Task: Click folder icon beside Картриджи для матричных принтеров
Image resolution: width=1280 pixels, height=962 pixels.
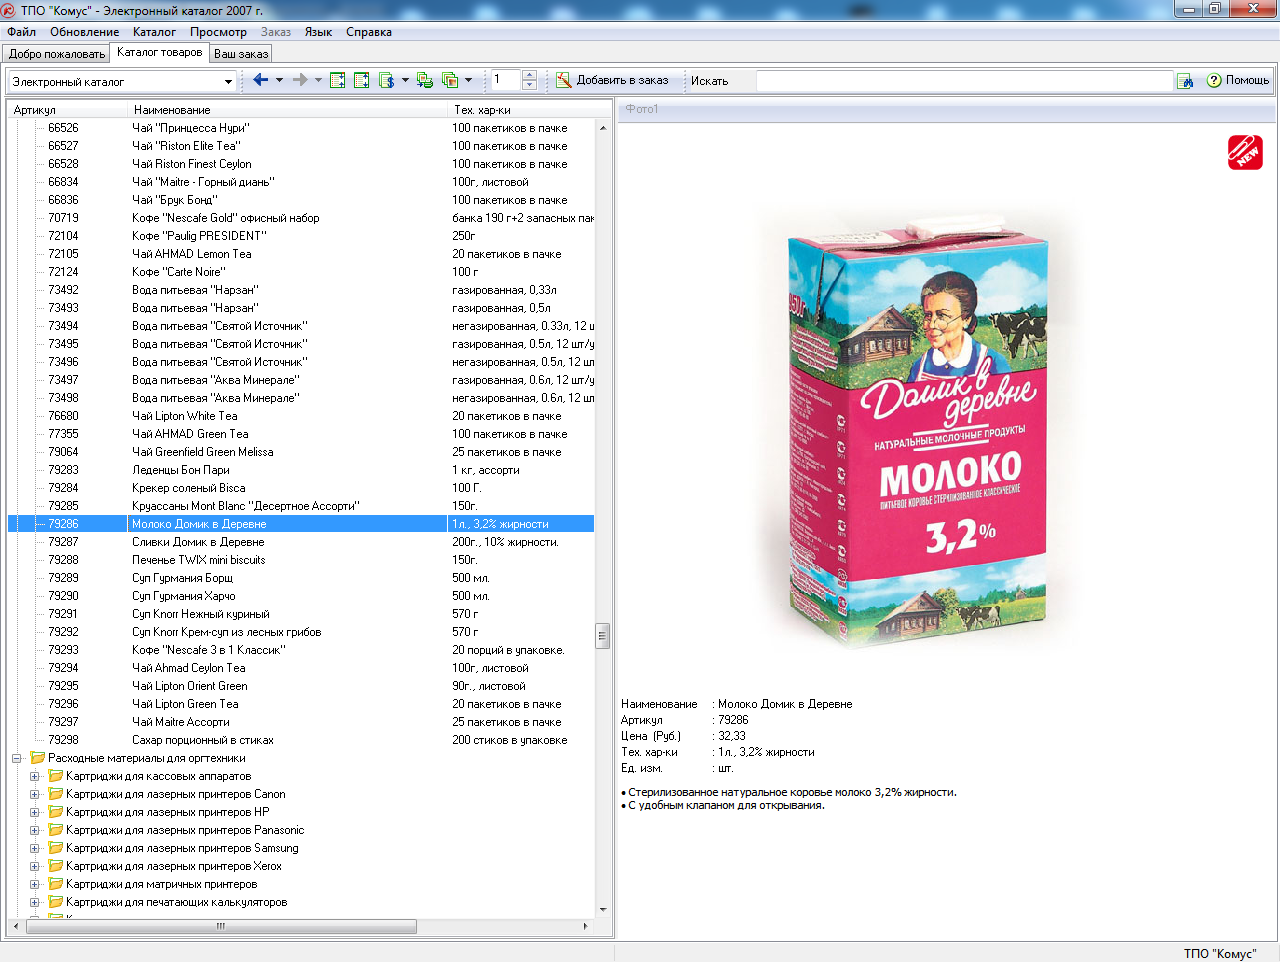Action: click(x=56, y=884)
